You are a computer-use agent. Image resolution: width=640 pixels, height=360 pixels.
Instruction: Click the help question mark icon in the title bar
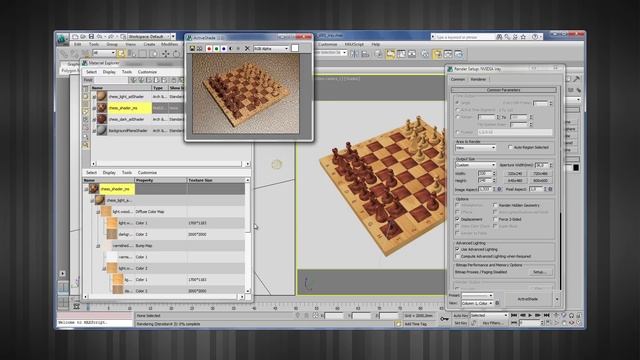[x=535, y=37]
